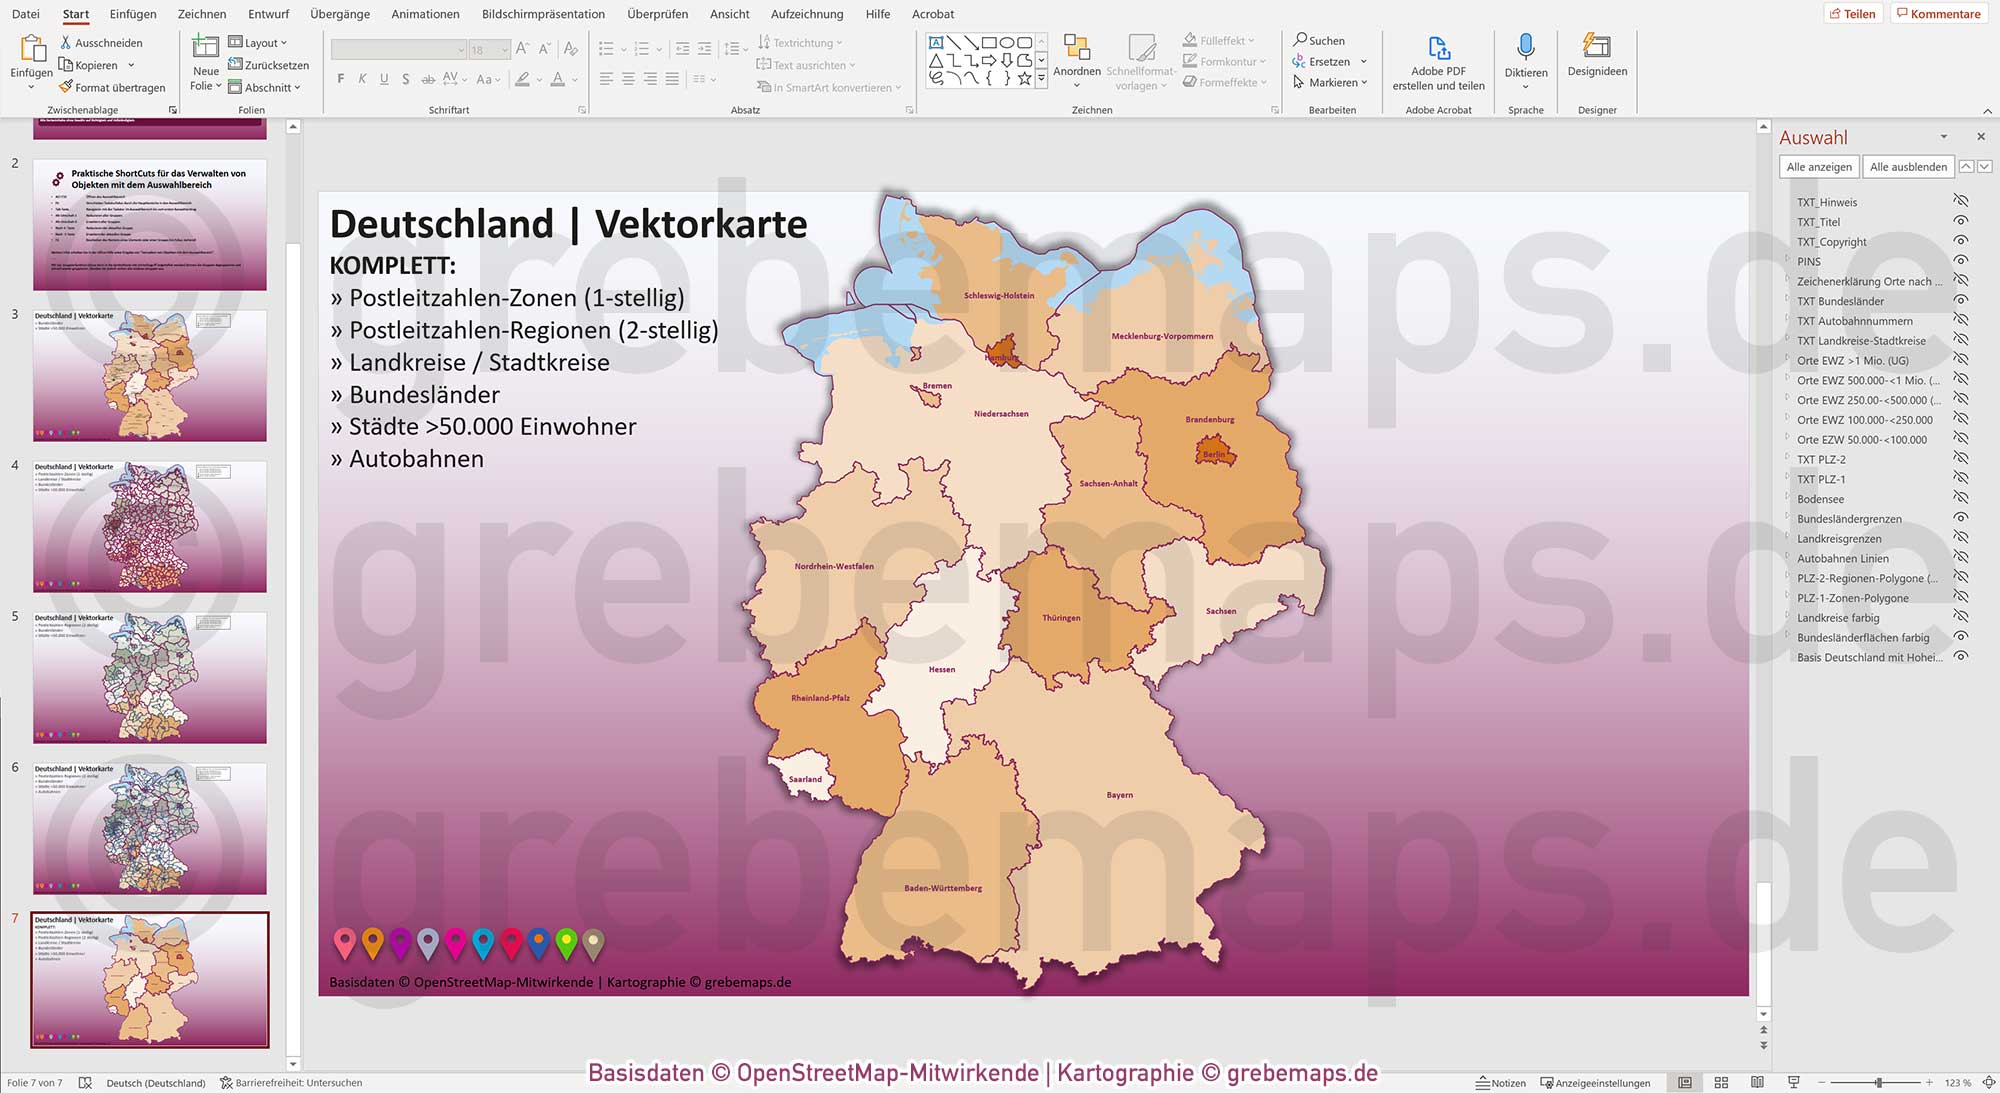This screenshot has width=2000, height=1093.
Task: Expand the PINS group in Auswahl pane
Action: (1790, 261)
